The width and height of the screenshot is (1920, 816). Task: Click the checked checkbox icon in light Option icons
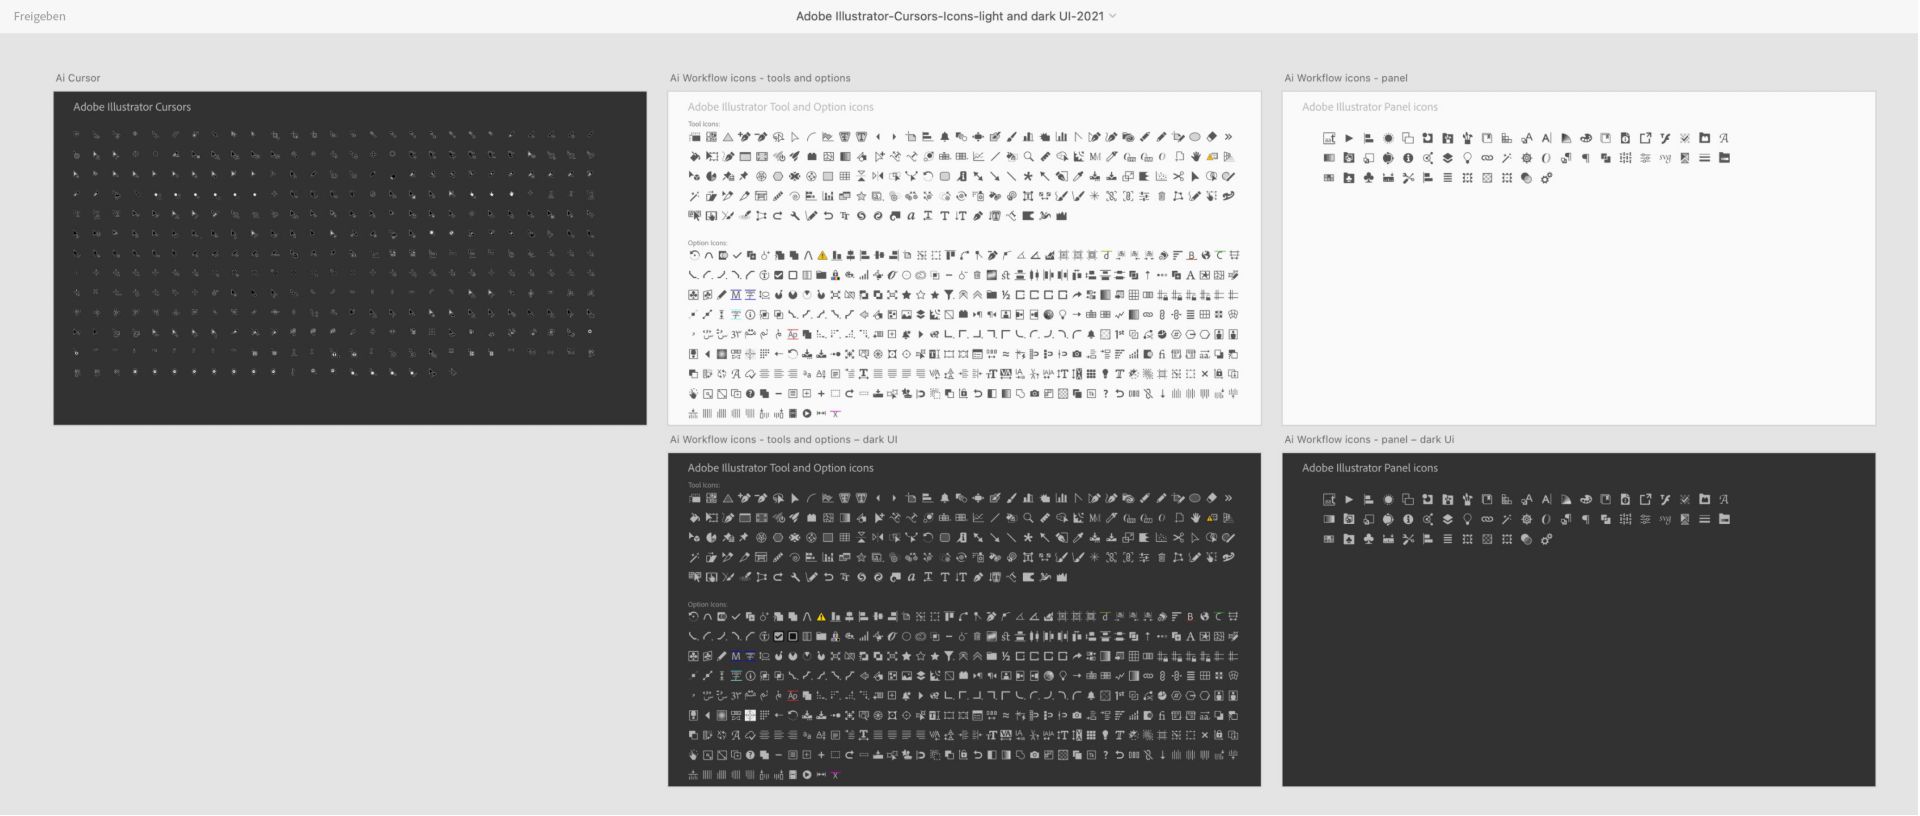pyautogui.click(x=778, y=275)
